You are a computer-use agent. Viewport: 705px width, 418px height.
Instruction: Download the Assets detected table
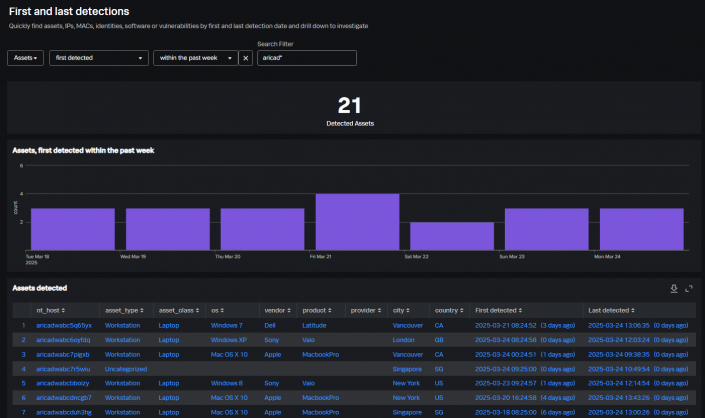pyautogui.click(x=674, y=289)
